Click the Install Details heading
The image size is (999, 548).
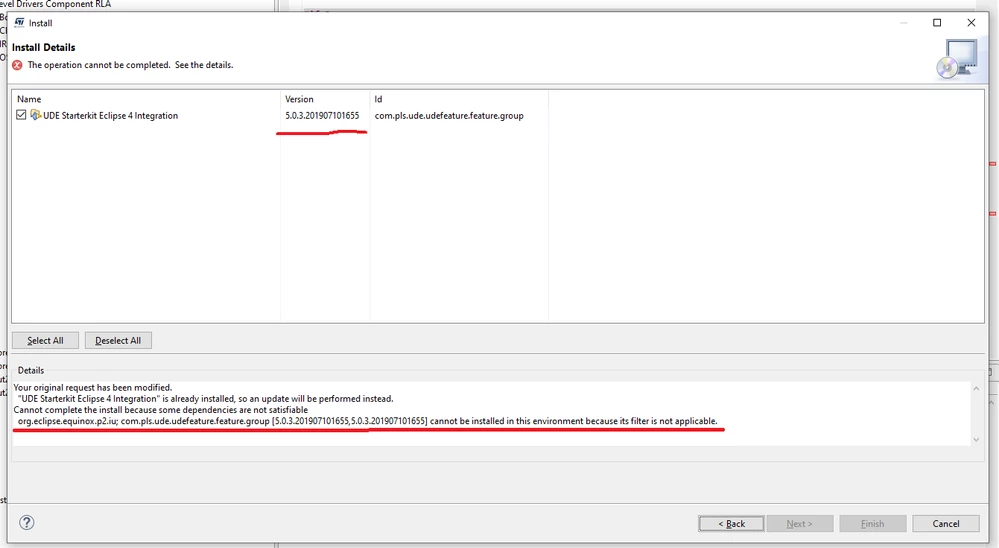[43, 47]
